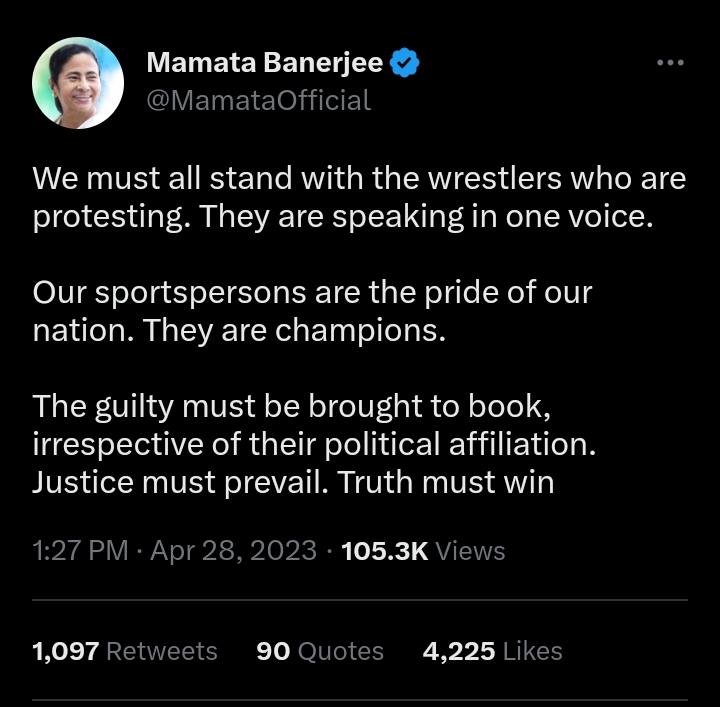
Task: Click the blue verified checkmark badge
Action: click(404, 63)
